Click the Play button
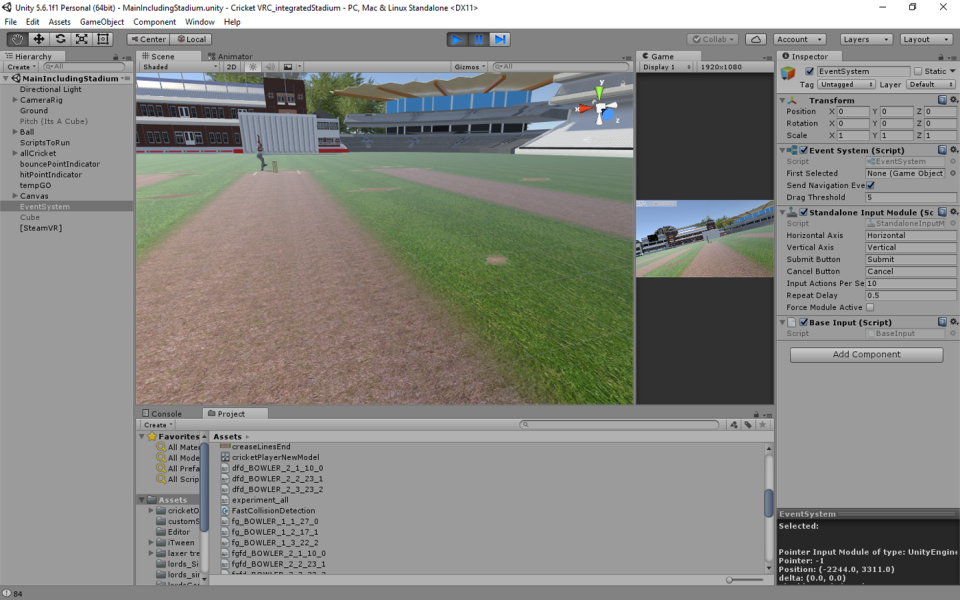 point(457,39)
